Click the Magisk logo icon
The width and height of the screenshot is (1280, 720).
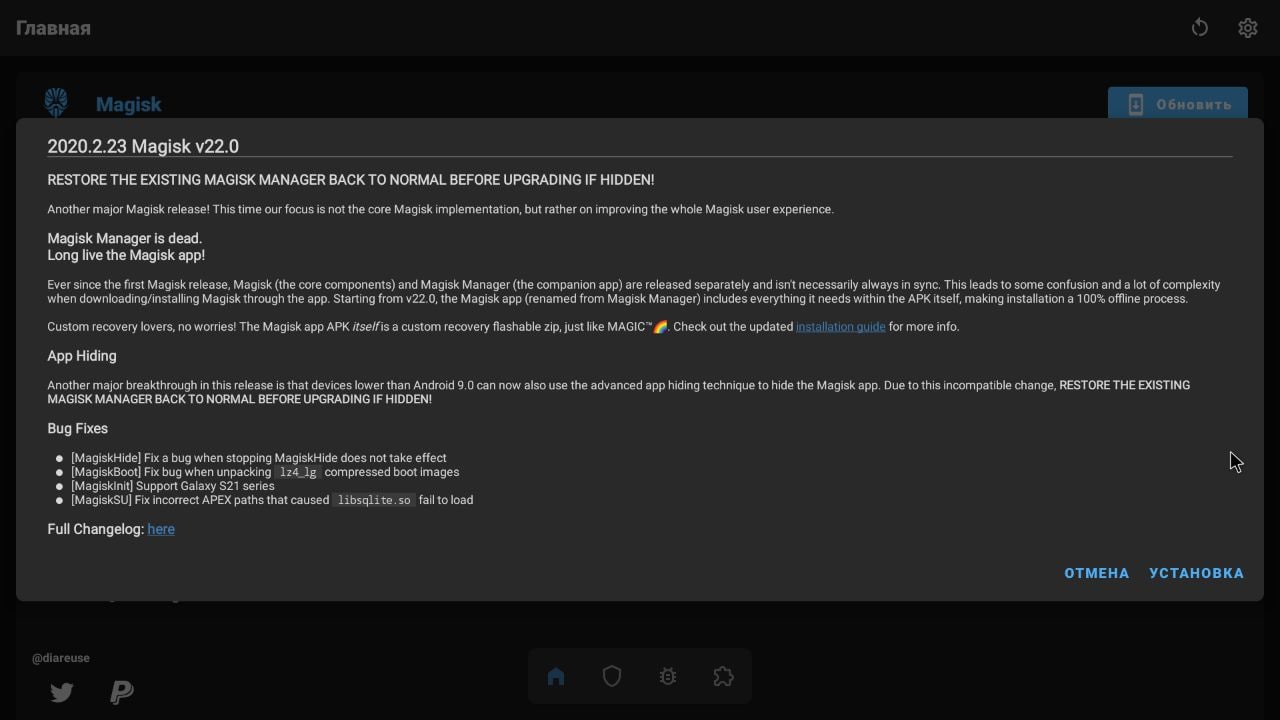coord(56,103)
